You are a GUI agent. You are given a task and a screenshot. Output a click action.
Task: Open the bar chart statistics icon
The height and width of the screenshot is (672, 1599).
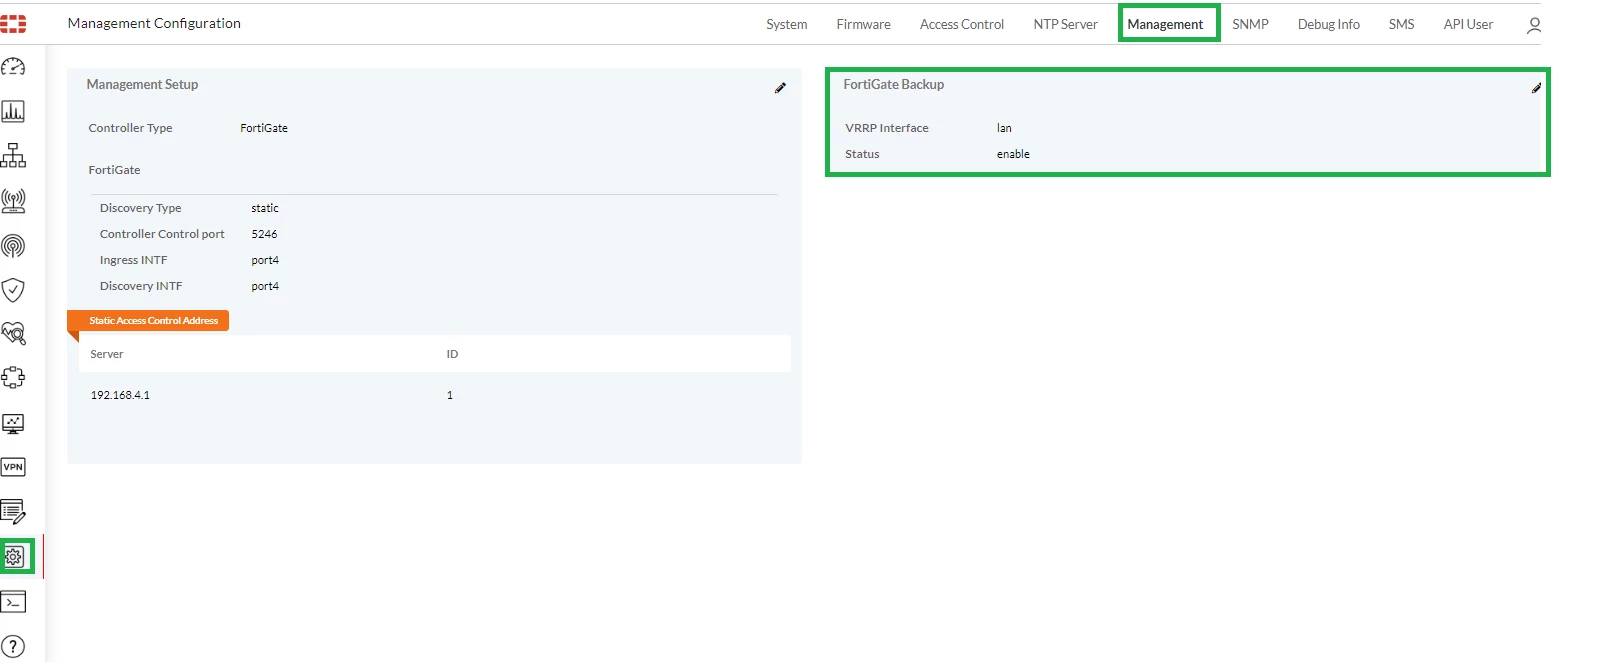point(13,111)
